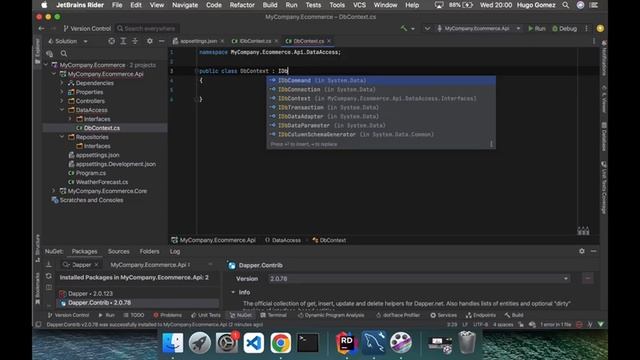
Task: Hide the NuGet panel
Action: (x=593, y=251)
